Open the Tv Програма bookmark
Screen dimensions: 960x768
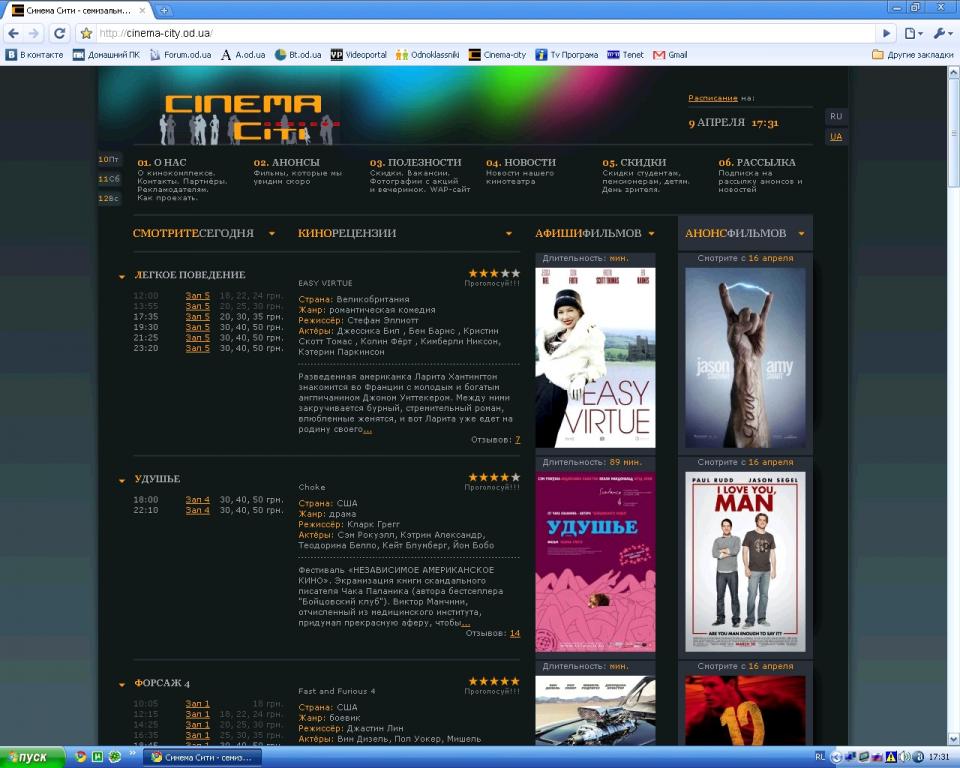pyautogui.click(x=566, y=55)
